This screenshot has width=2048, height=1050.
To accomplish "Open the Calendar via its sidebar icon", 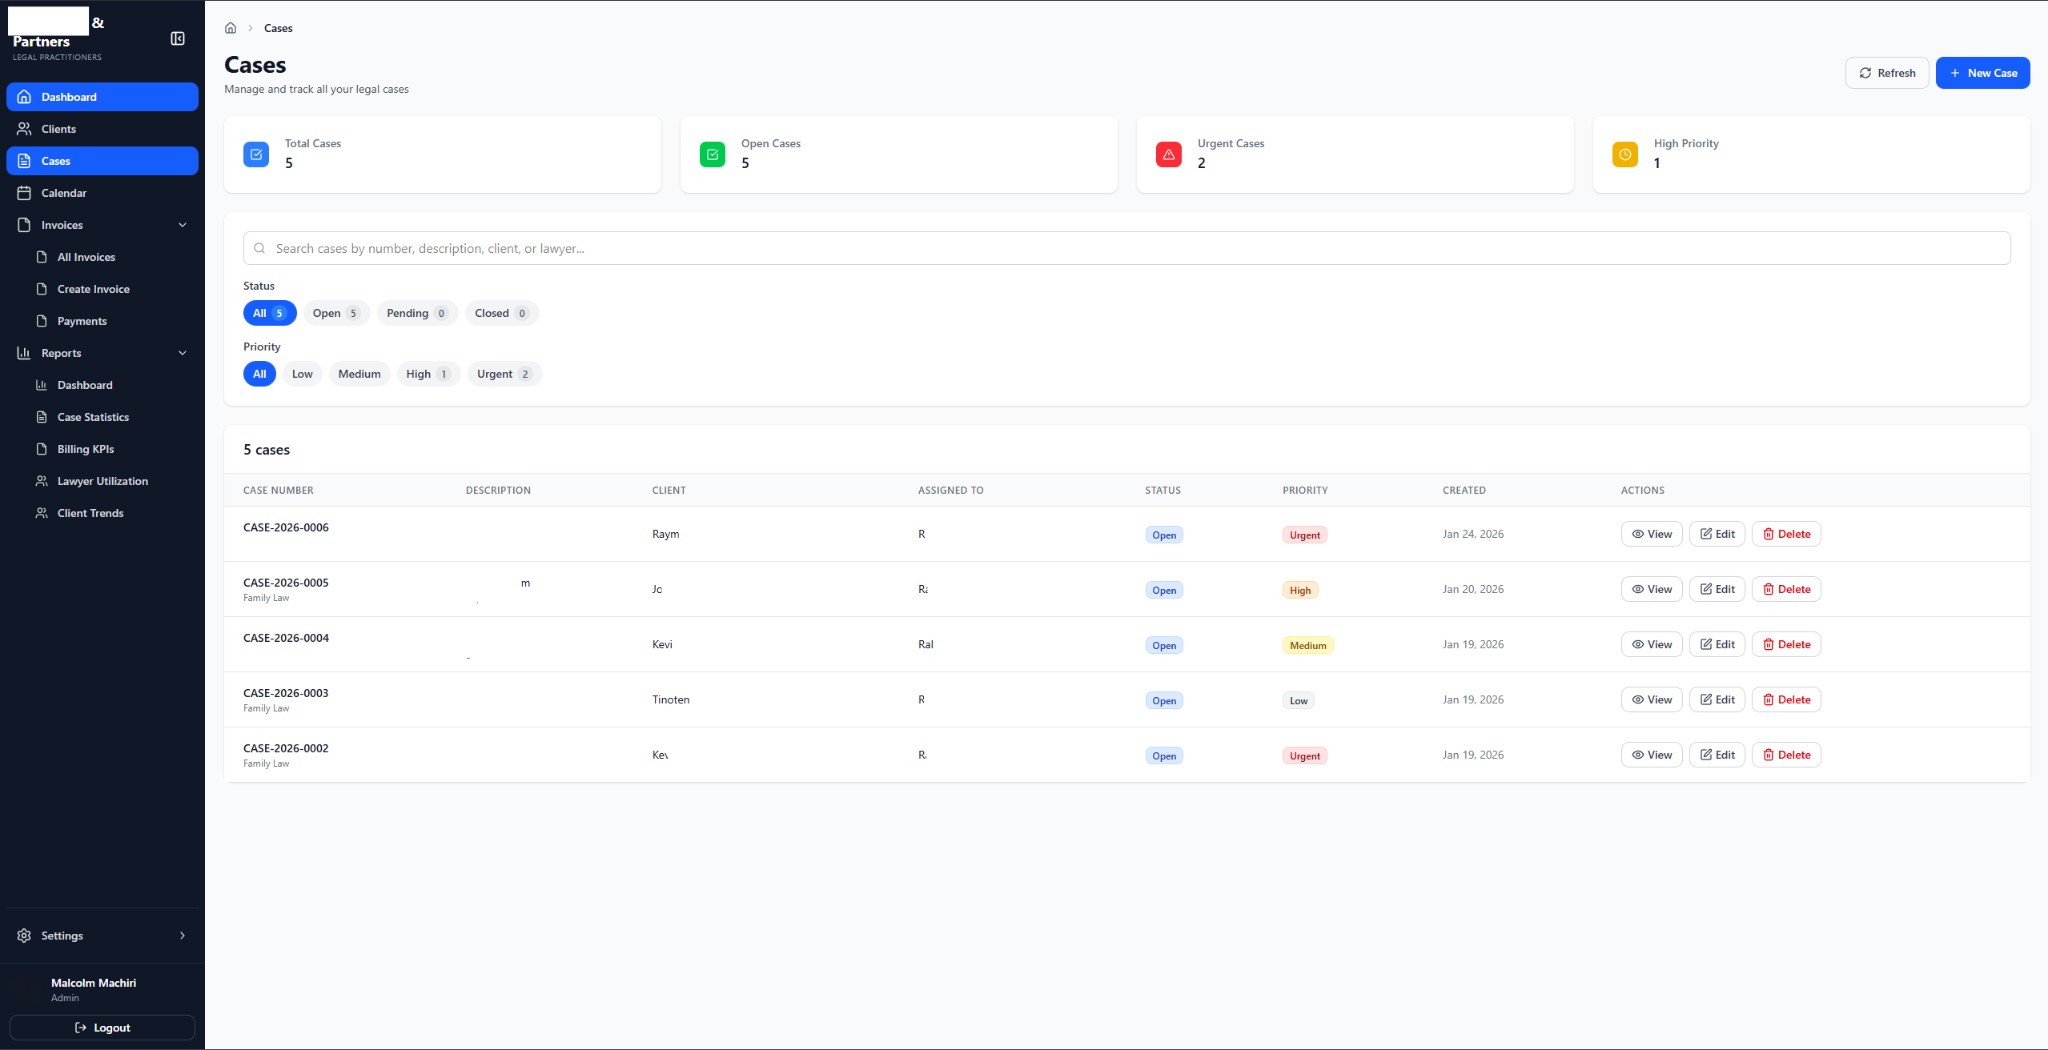I will click(x=24, y=193).
